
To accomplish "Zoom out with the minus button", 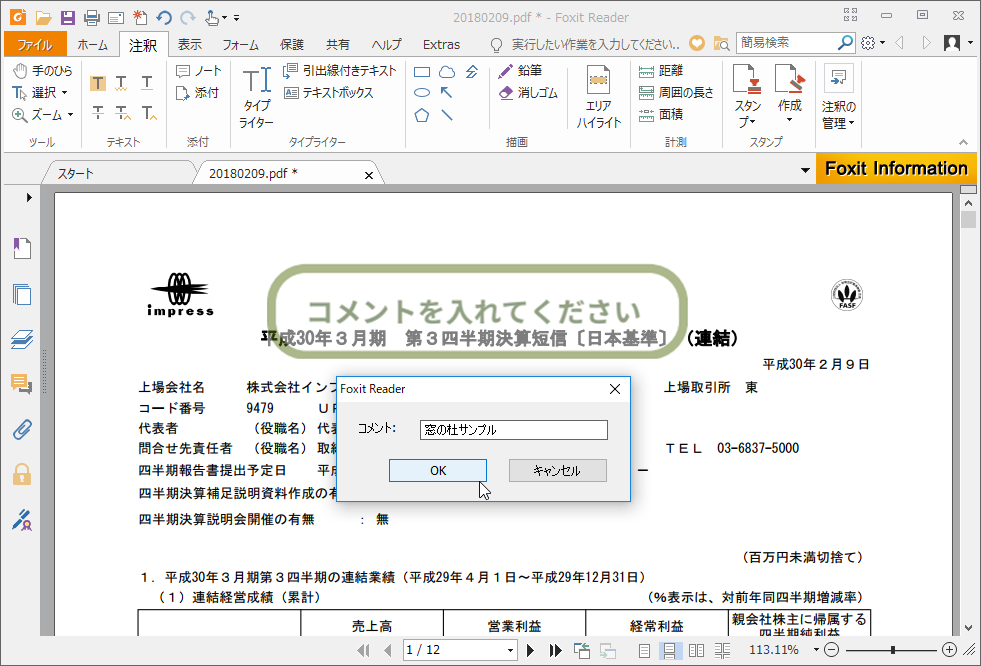I will click(x=831, y=650).
